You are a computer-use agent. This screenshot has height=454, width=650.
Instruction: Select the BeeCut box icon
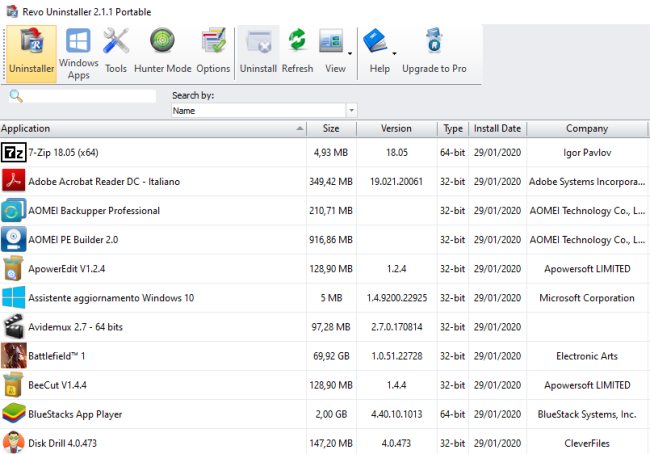coord(14,384)
